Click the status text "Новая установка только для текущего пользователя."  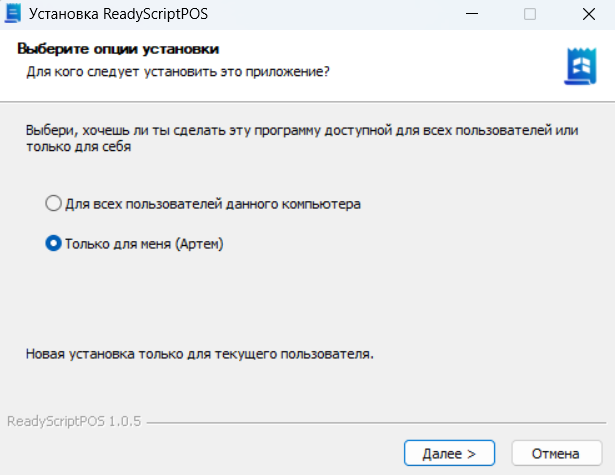click(x=200, y=354)
